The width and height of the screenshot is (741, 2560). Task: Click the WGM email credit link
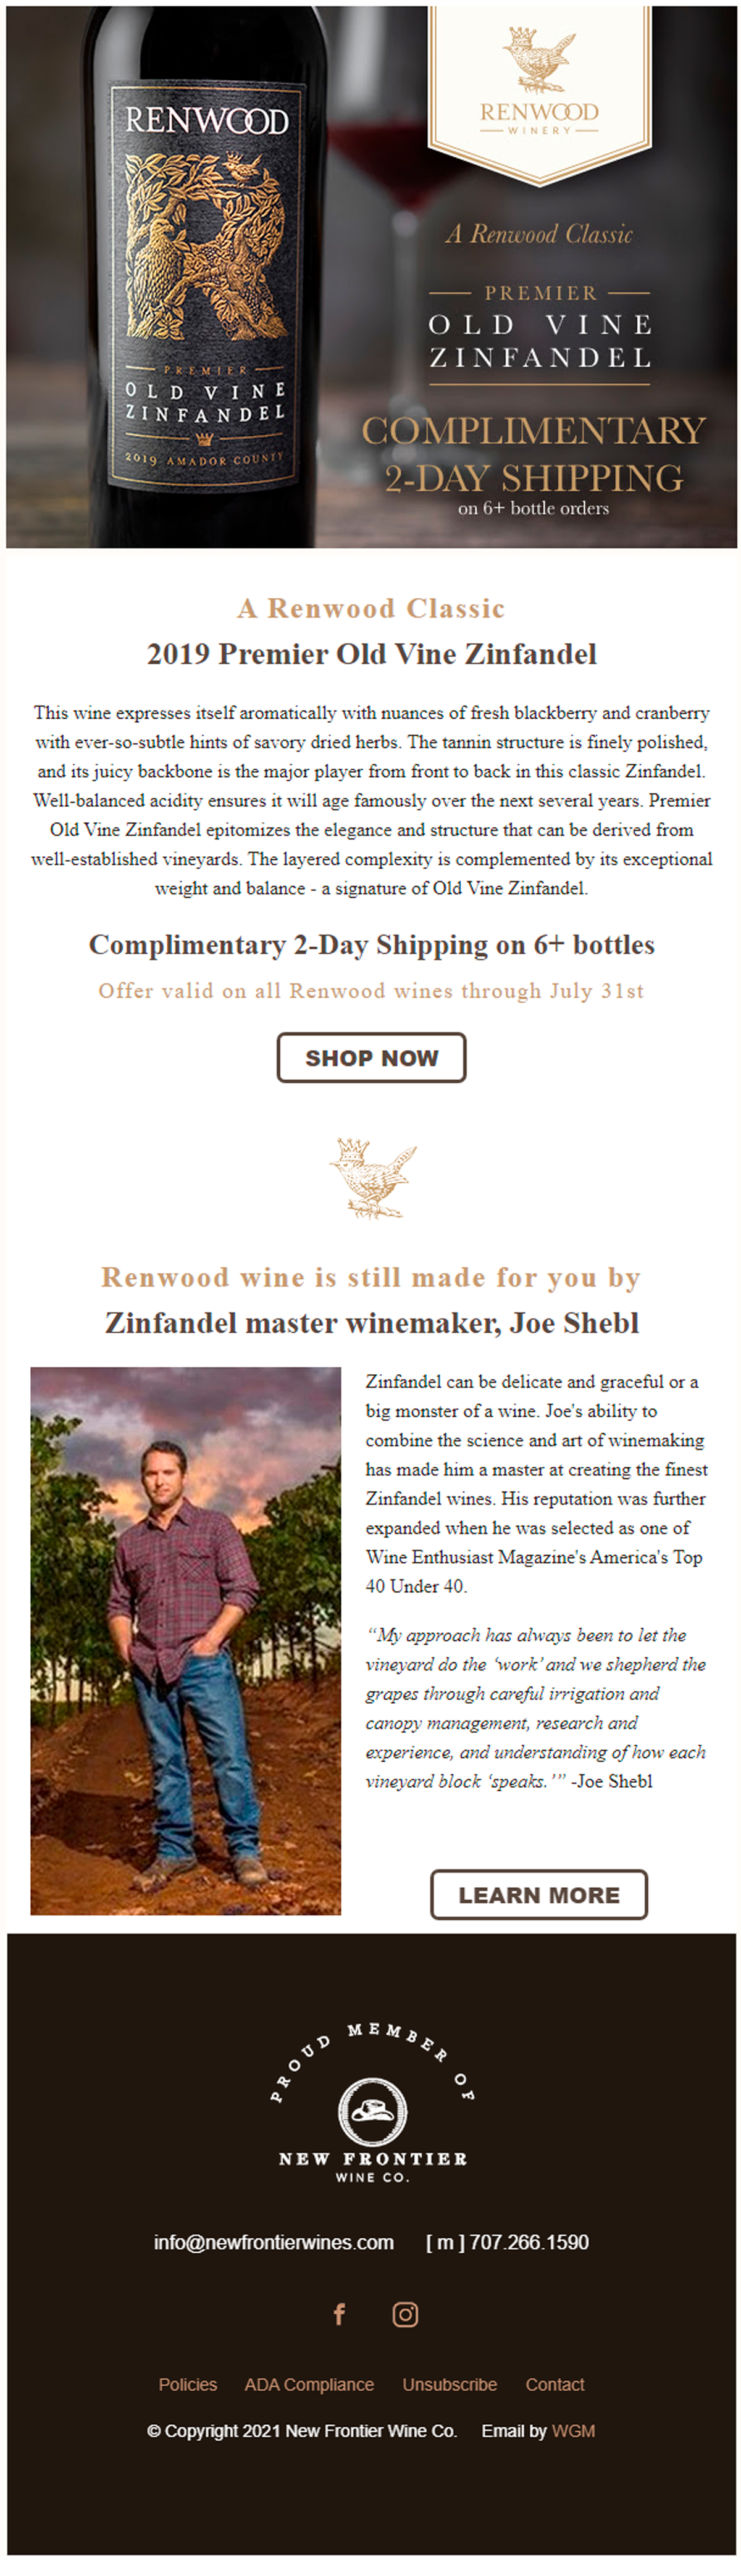[573, 2431]
